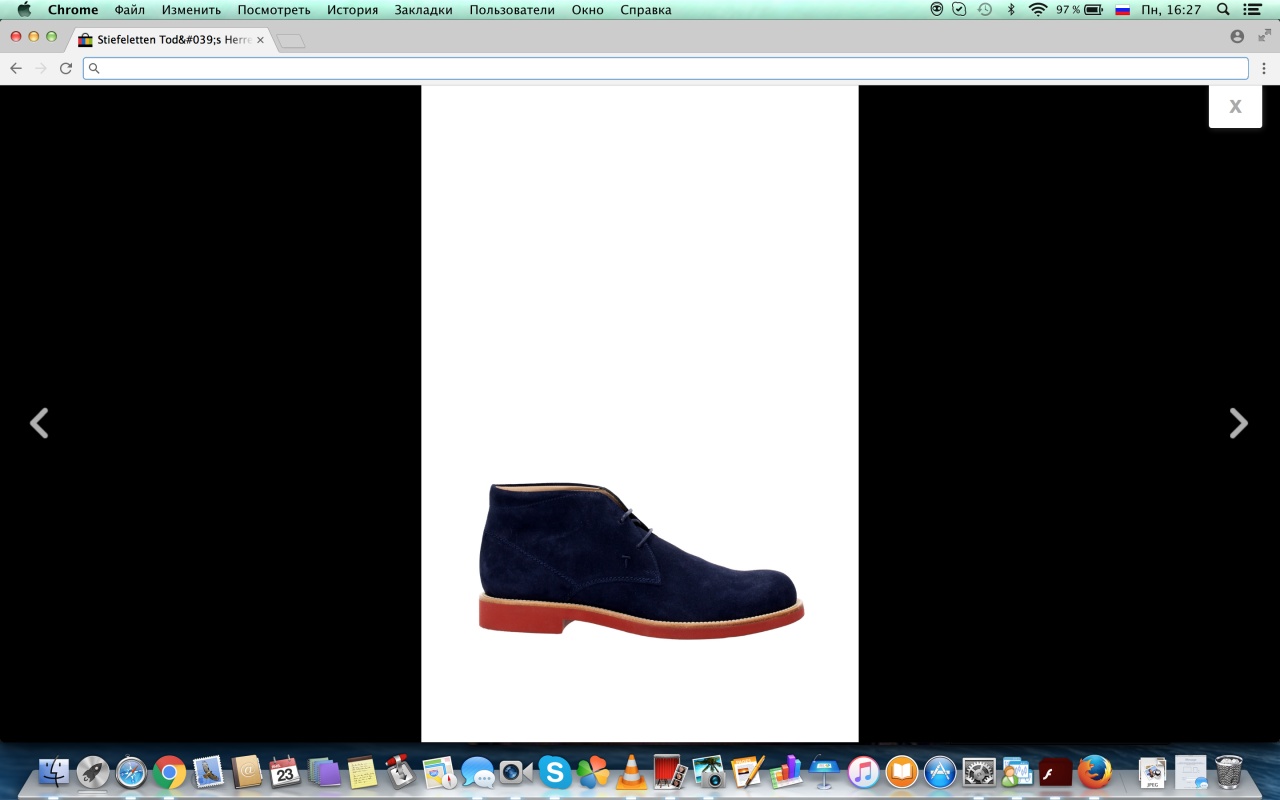Click the navy suede boot image
The height and width of the screenshot is (800, 1280).
coord(640,560)
